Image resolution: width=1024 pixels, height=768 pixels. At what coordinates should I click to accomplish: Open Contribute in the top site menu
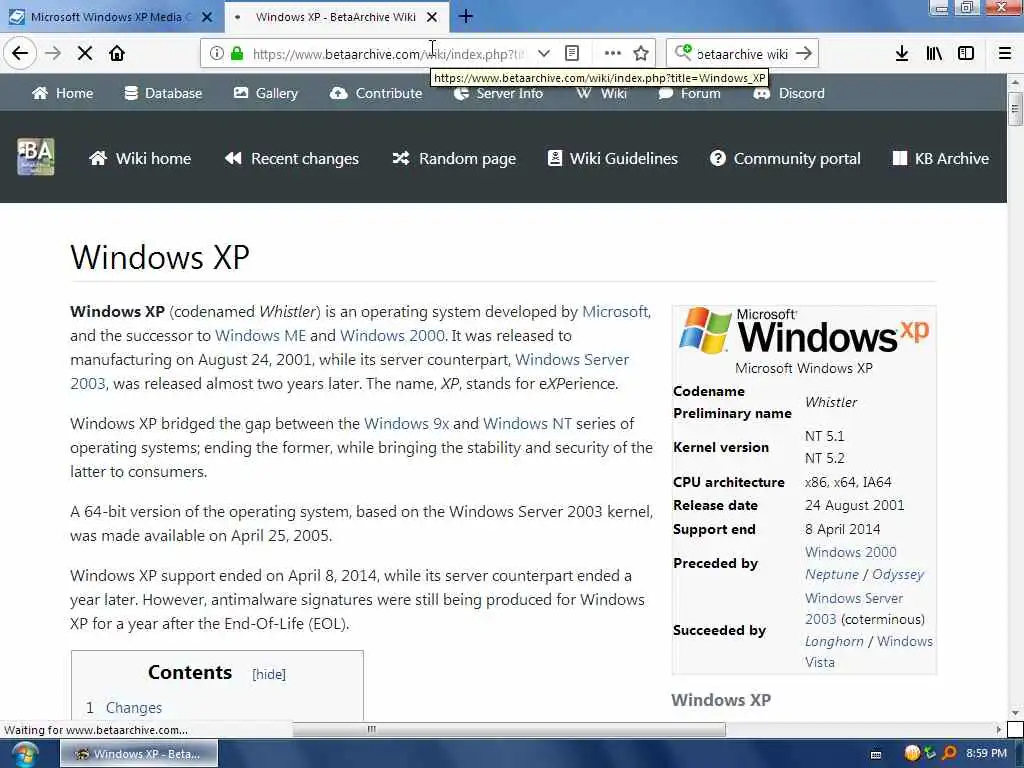pos(376,93)
